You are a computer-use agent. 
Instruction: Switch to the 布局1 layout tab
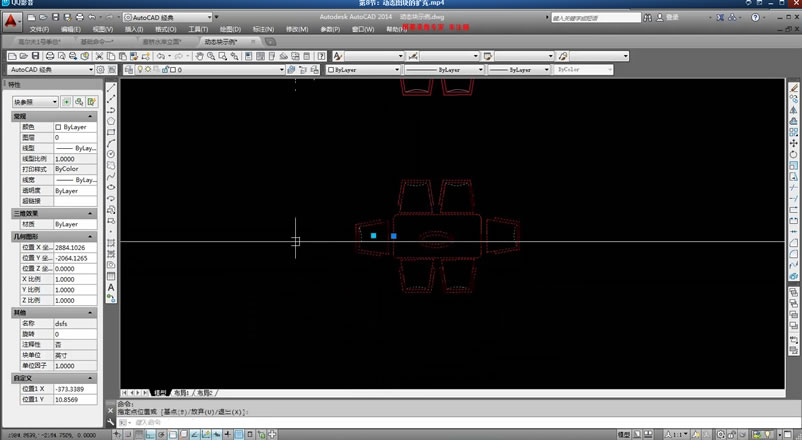coord(181,393)
